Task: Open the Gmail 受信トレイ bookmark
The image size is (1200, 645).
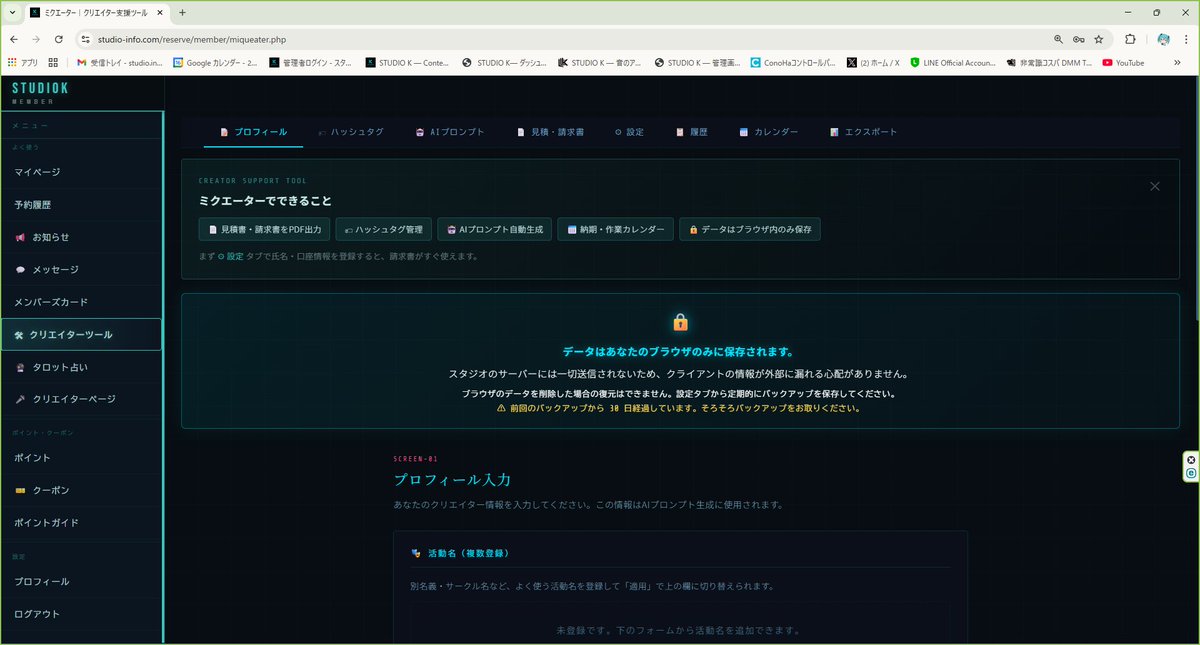Action: (119, 62)
